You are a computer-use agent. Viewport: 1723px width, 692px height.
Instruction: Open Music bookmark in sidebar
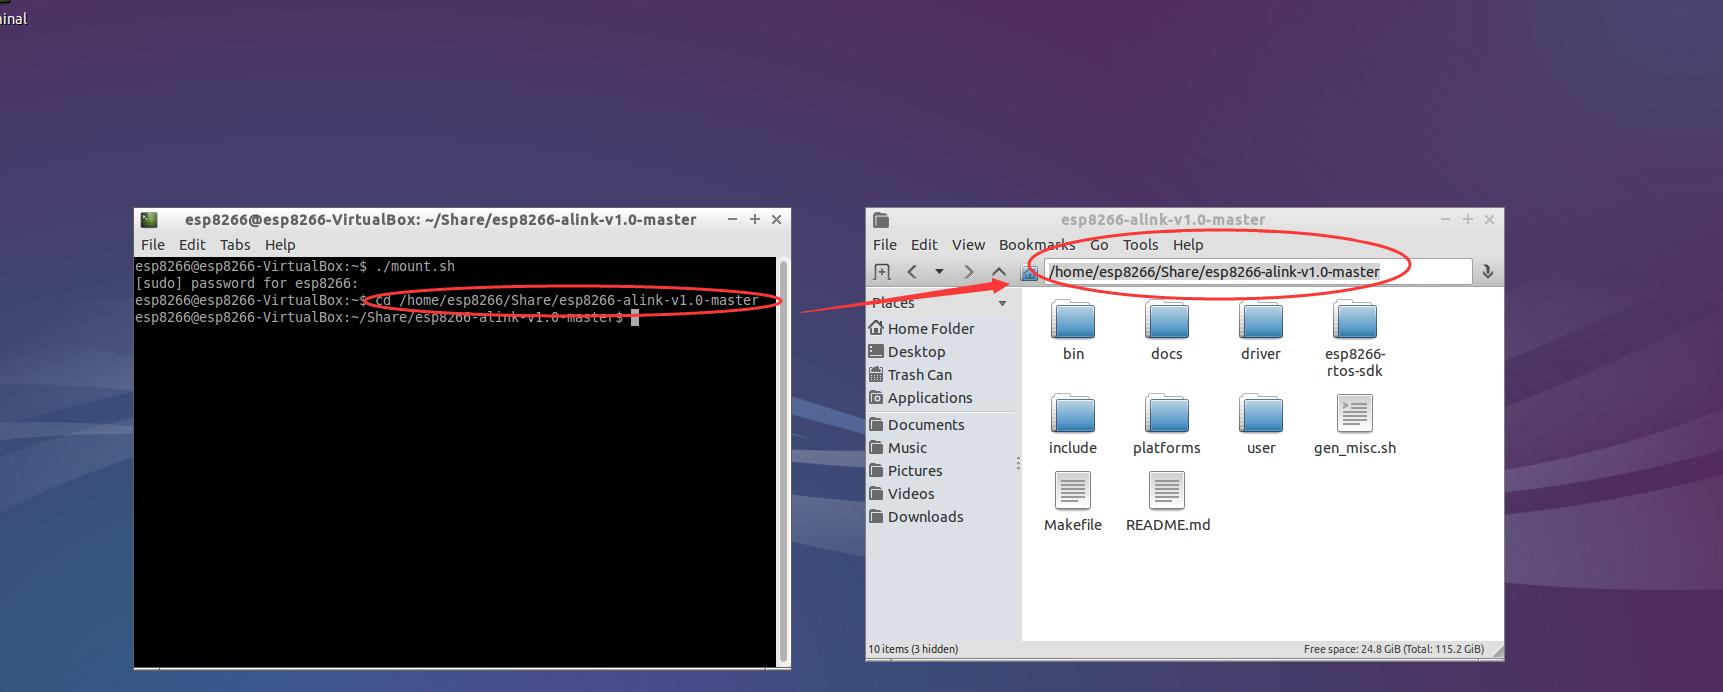tap(898, 447)
